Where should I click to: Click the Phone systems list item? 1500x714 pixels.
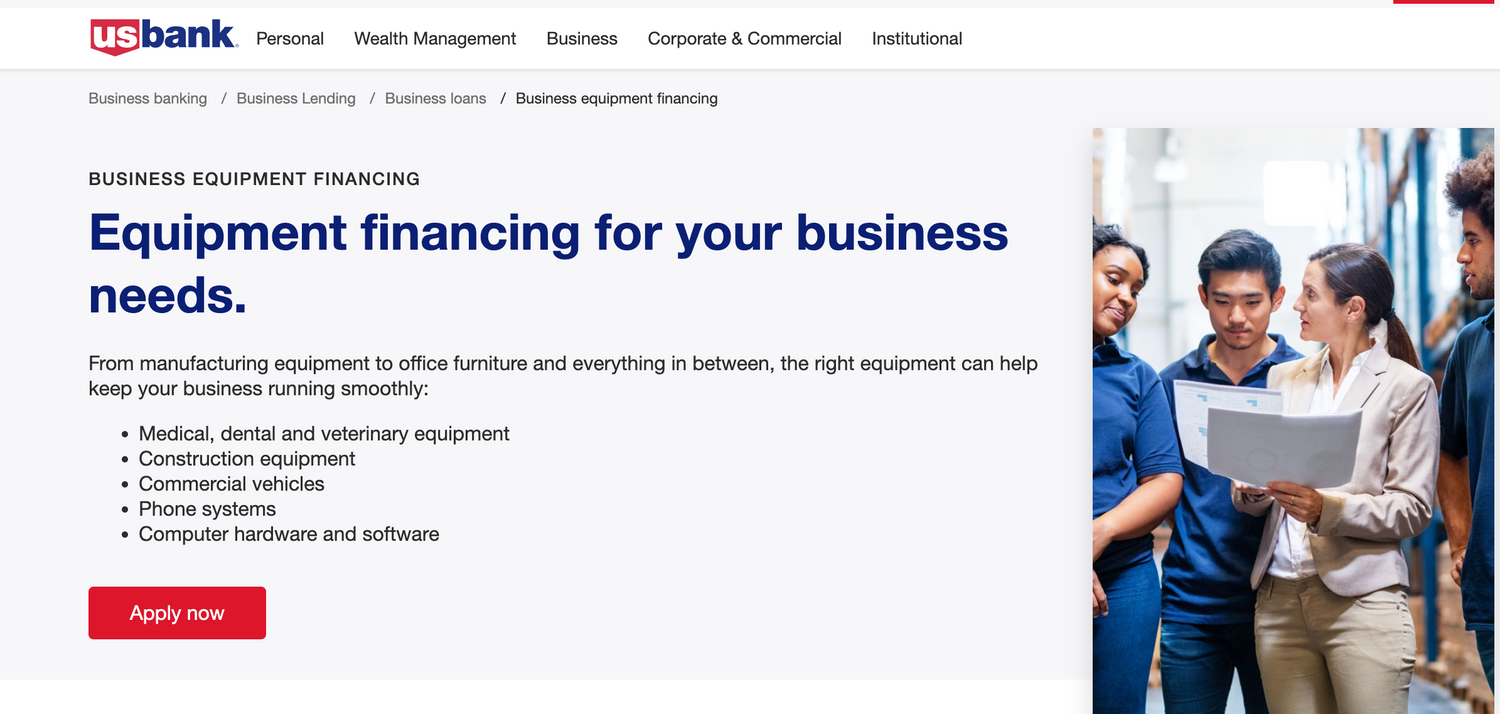[207, 508]
